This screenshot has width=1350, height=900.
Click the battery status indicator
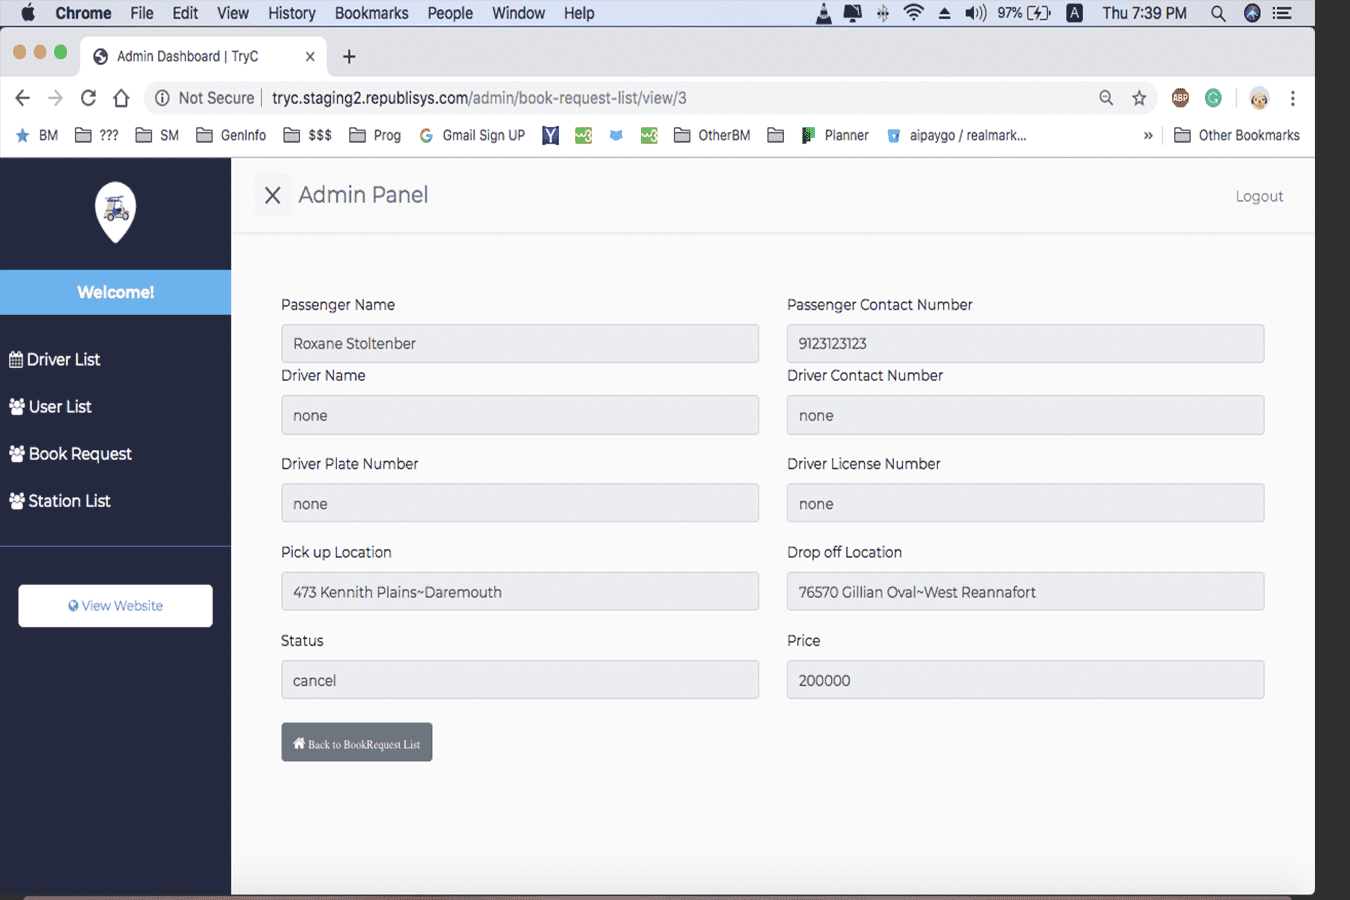coord(1024,13)
